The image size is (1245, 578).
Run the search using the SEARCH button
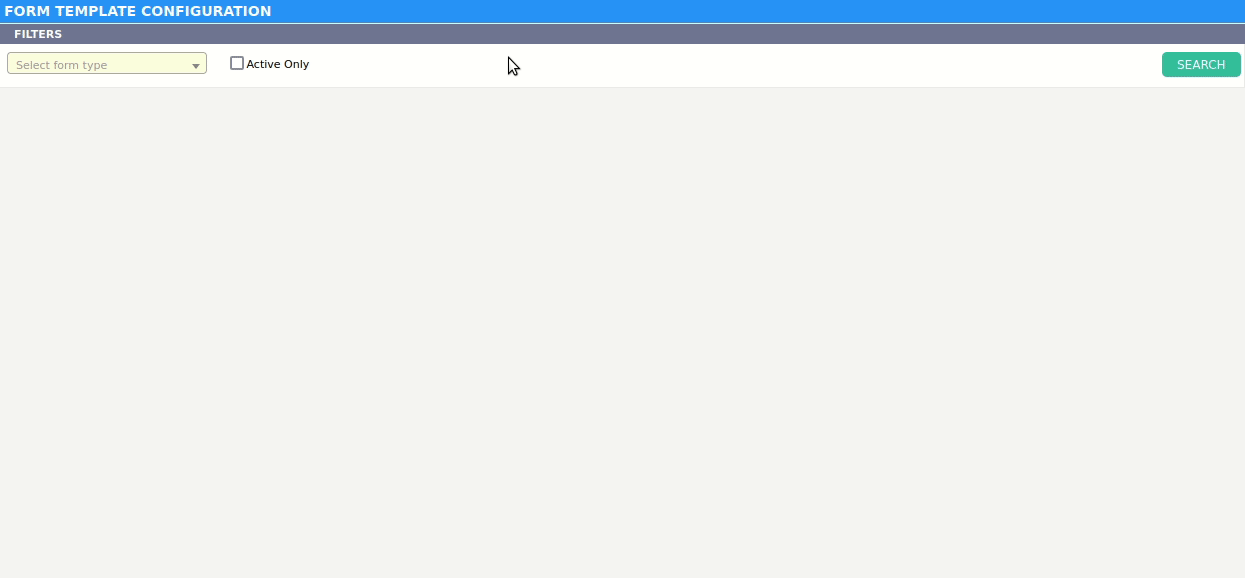(x=1201, y=65)
